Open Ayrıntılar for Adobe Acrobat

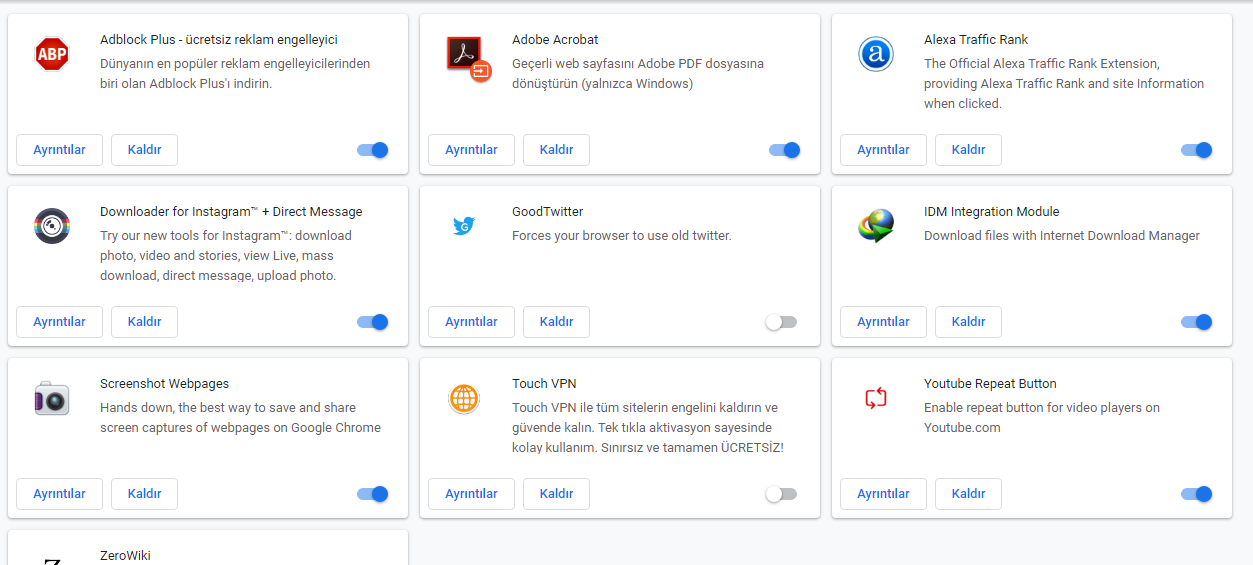[471, 150]
